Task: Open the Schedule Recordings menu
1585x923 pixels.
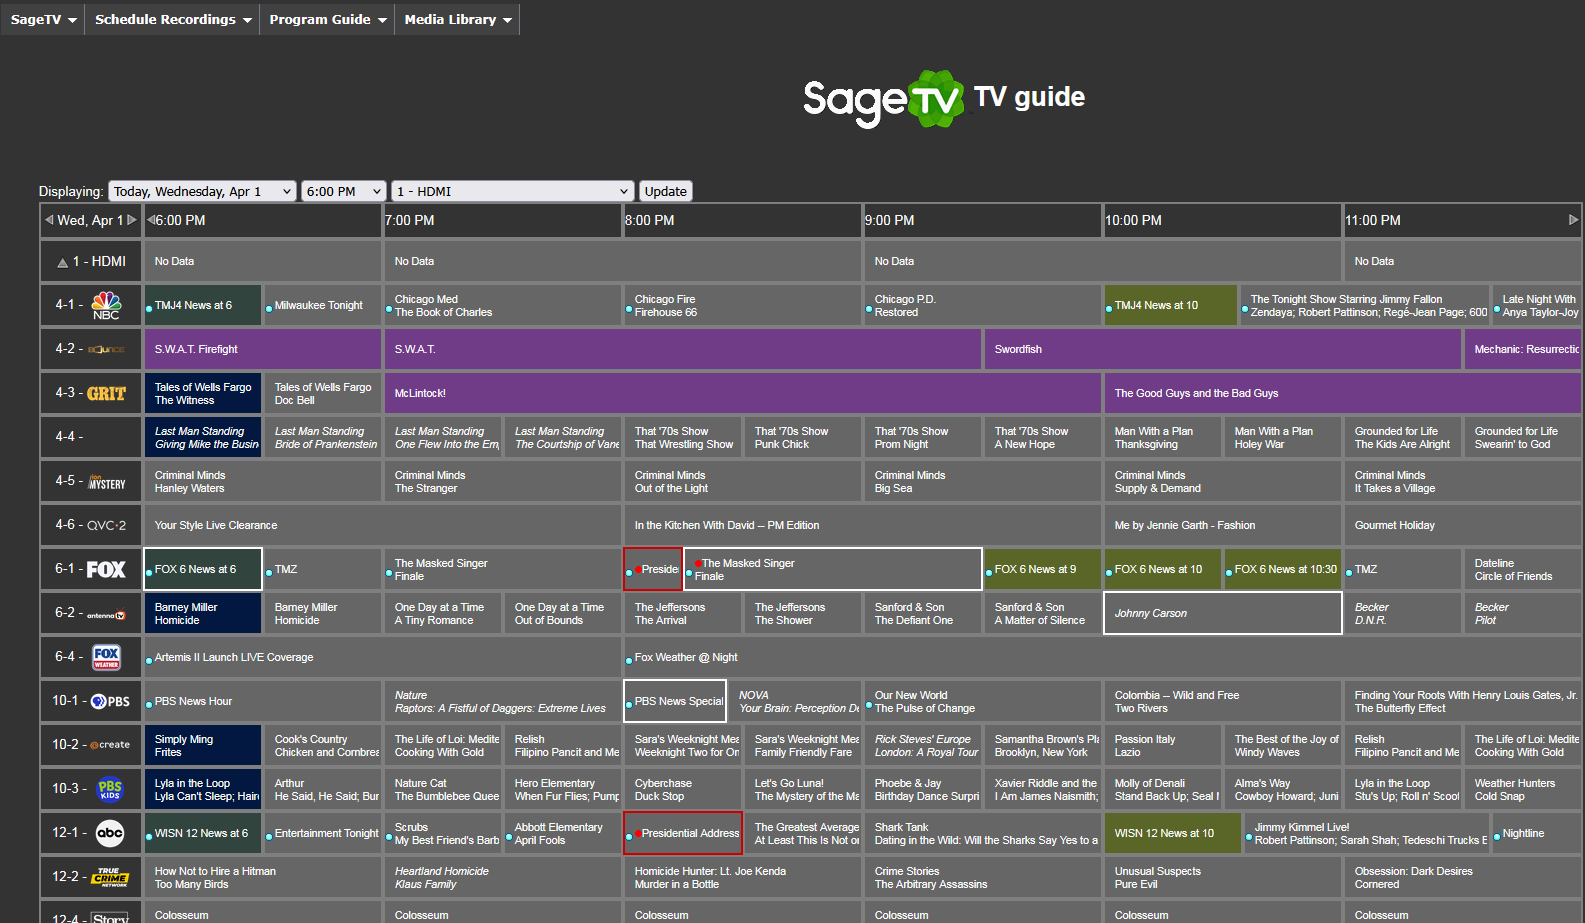Action: (172, 19)
